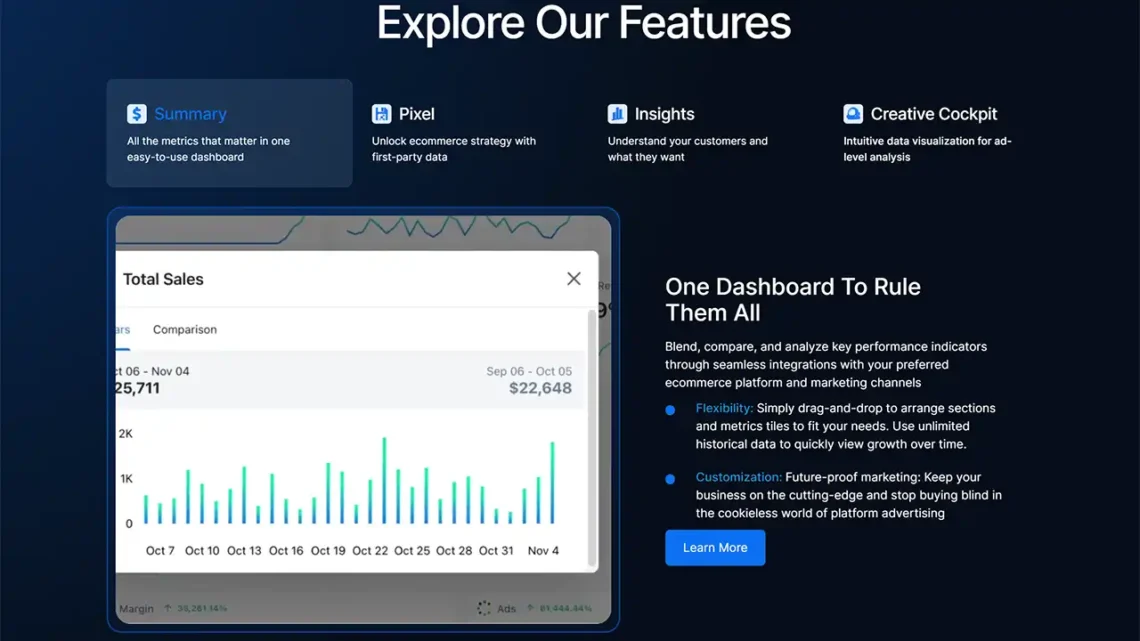Click the Oct 28 axis label

click(x=454, y=550)
